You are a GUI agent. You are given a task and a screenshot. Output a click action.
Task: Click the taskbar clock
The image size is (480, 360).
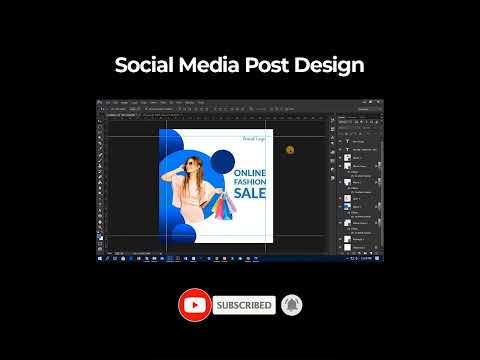[367, 258]
